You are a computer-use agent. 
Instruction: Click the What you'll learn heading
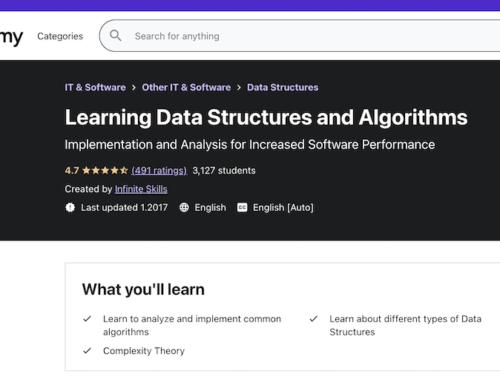[x=143, y=289]
